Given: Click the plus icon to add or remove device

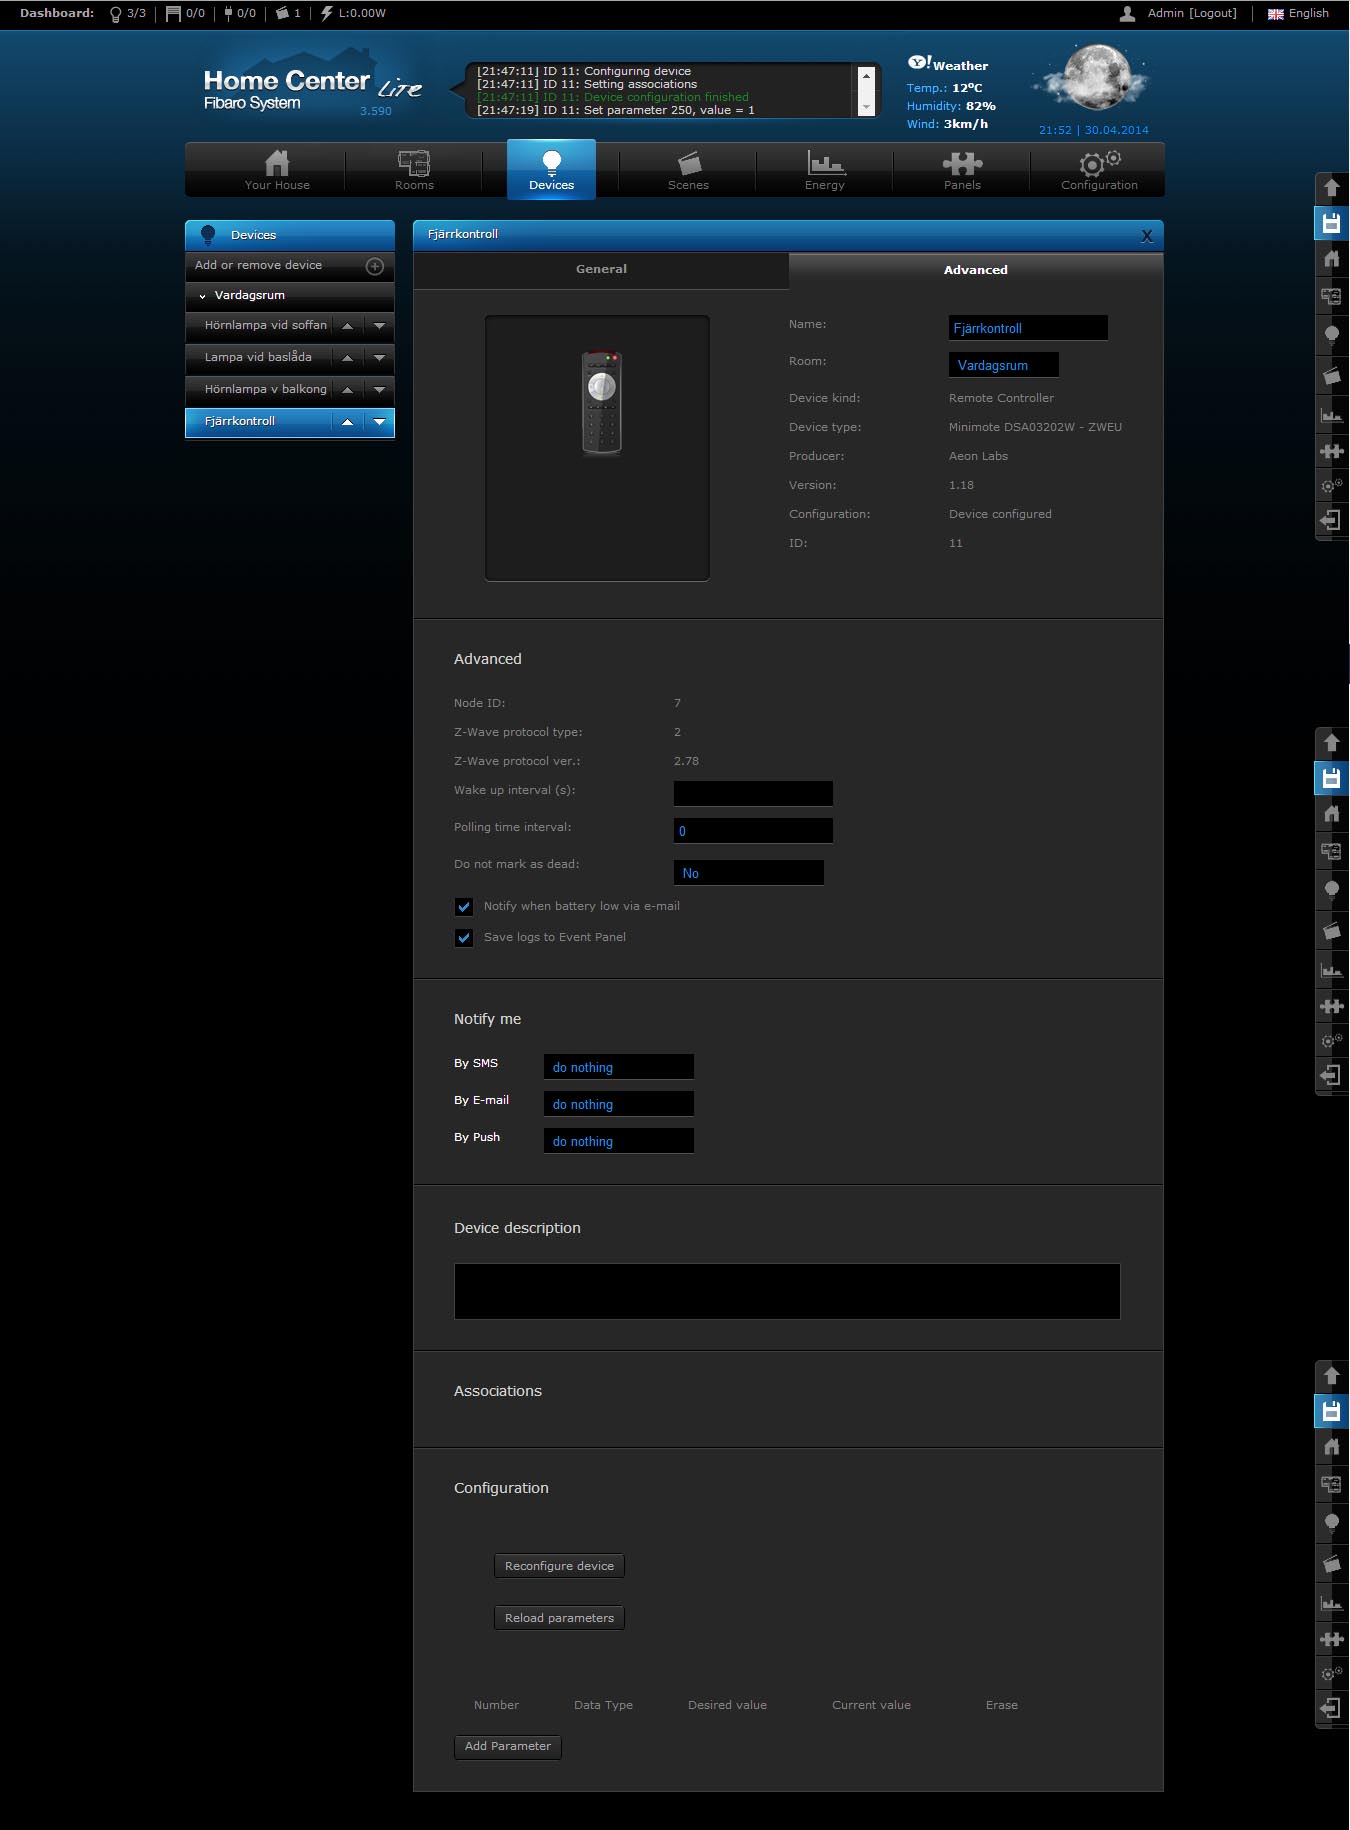Looking at the screenshot, I should click(375, 266).
